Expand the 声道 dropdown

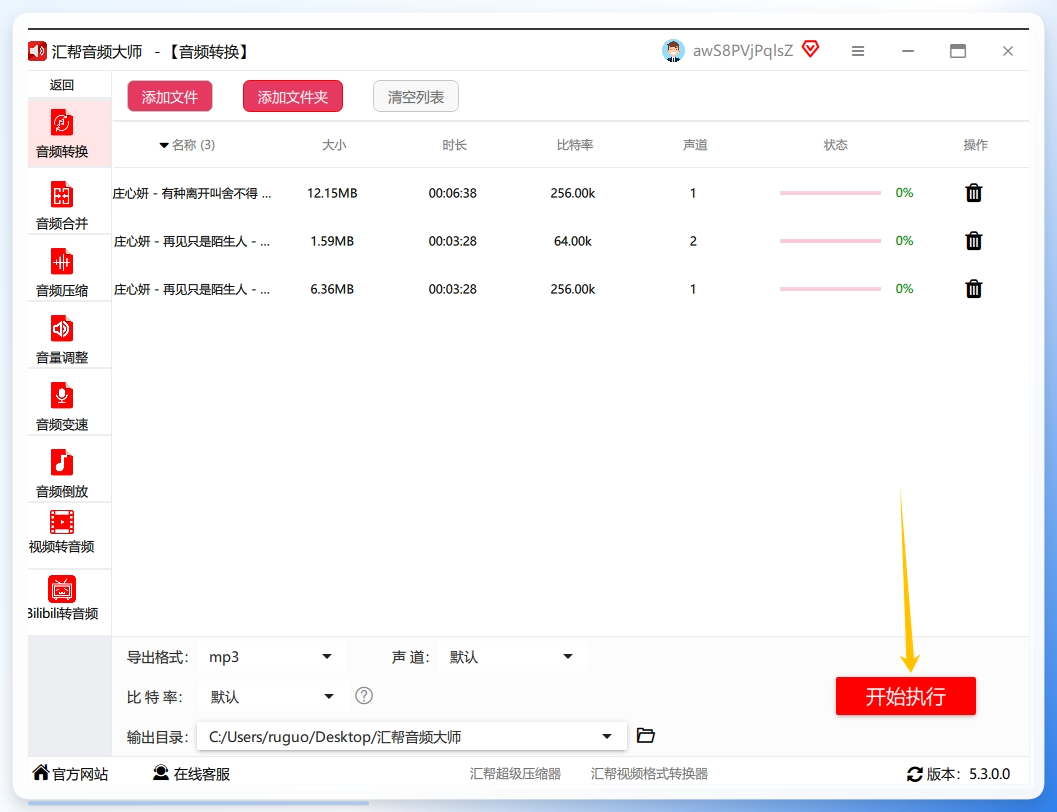(x=568, y=656)
